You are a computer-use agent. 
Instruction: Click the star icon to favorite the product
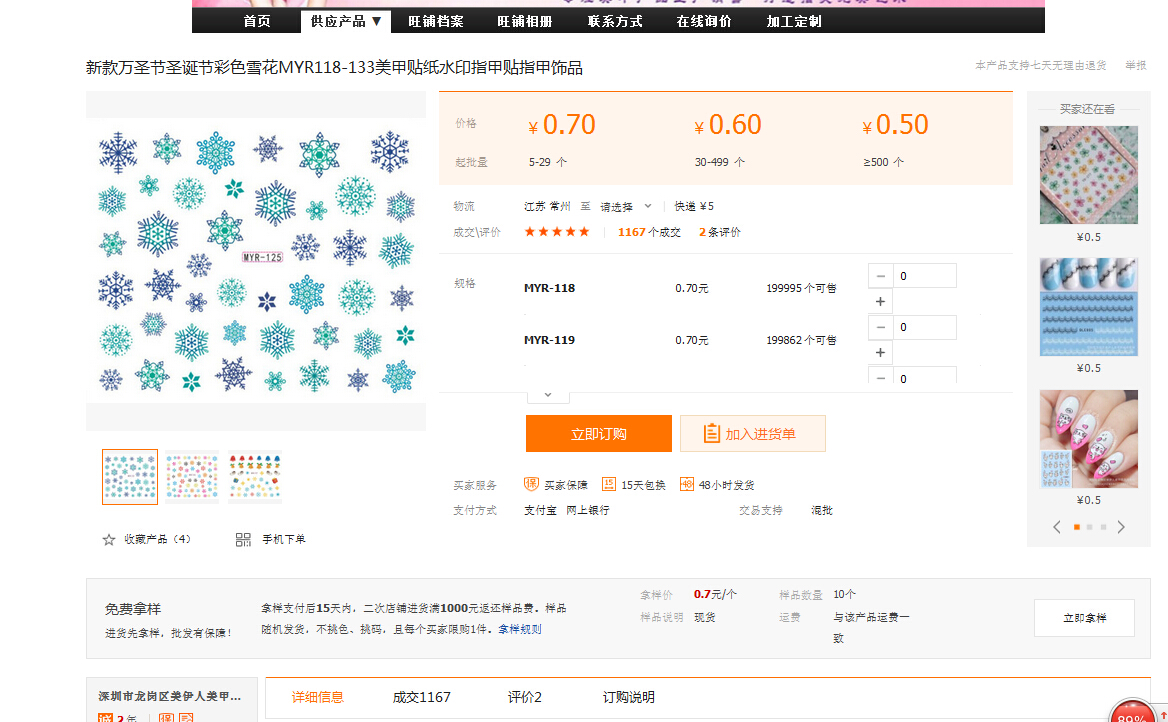coord(109,540)
